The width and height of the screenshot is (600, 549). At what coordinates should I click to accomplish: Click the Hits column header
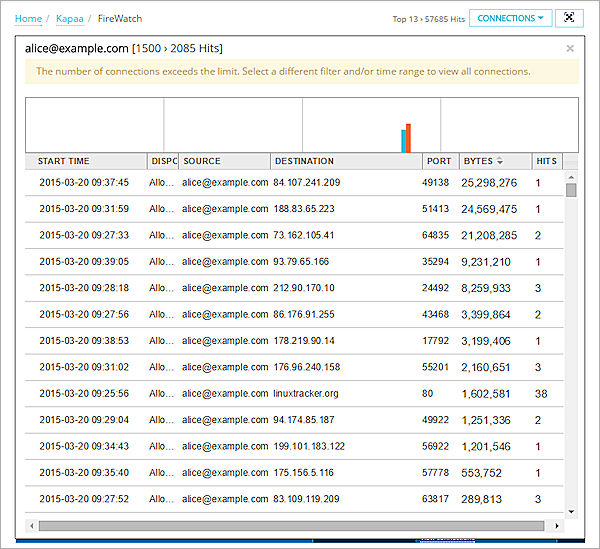click(546, 161)
